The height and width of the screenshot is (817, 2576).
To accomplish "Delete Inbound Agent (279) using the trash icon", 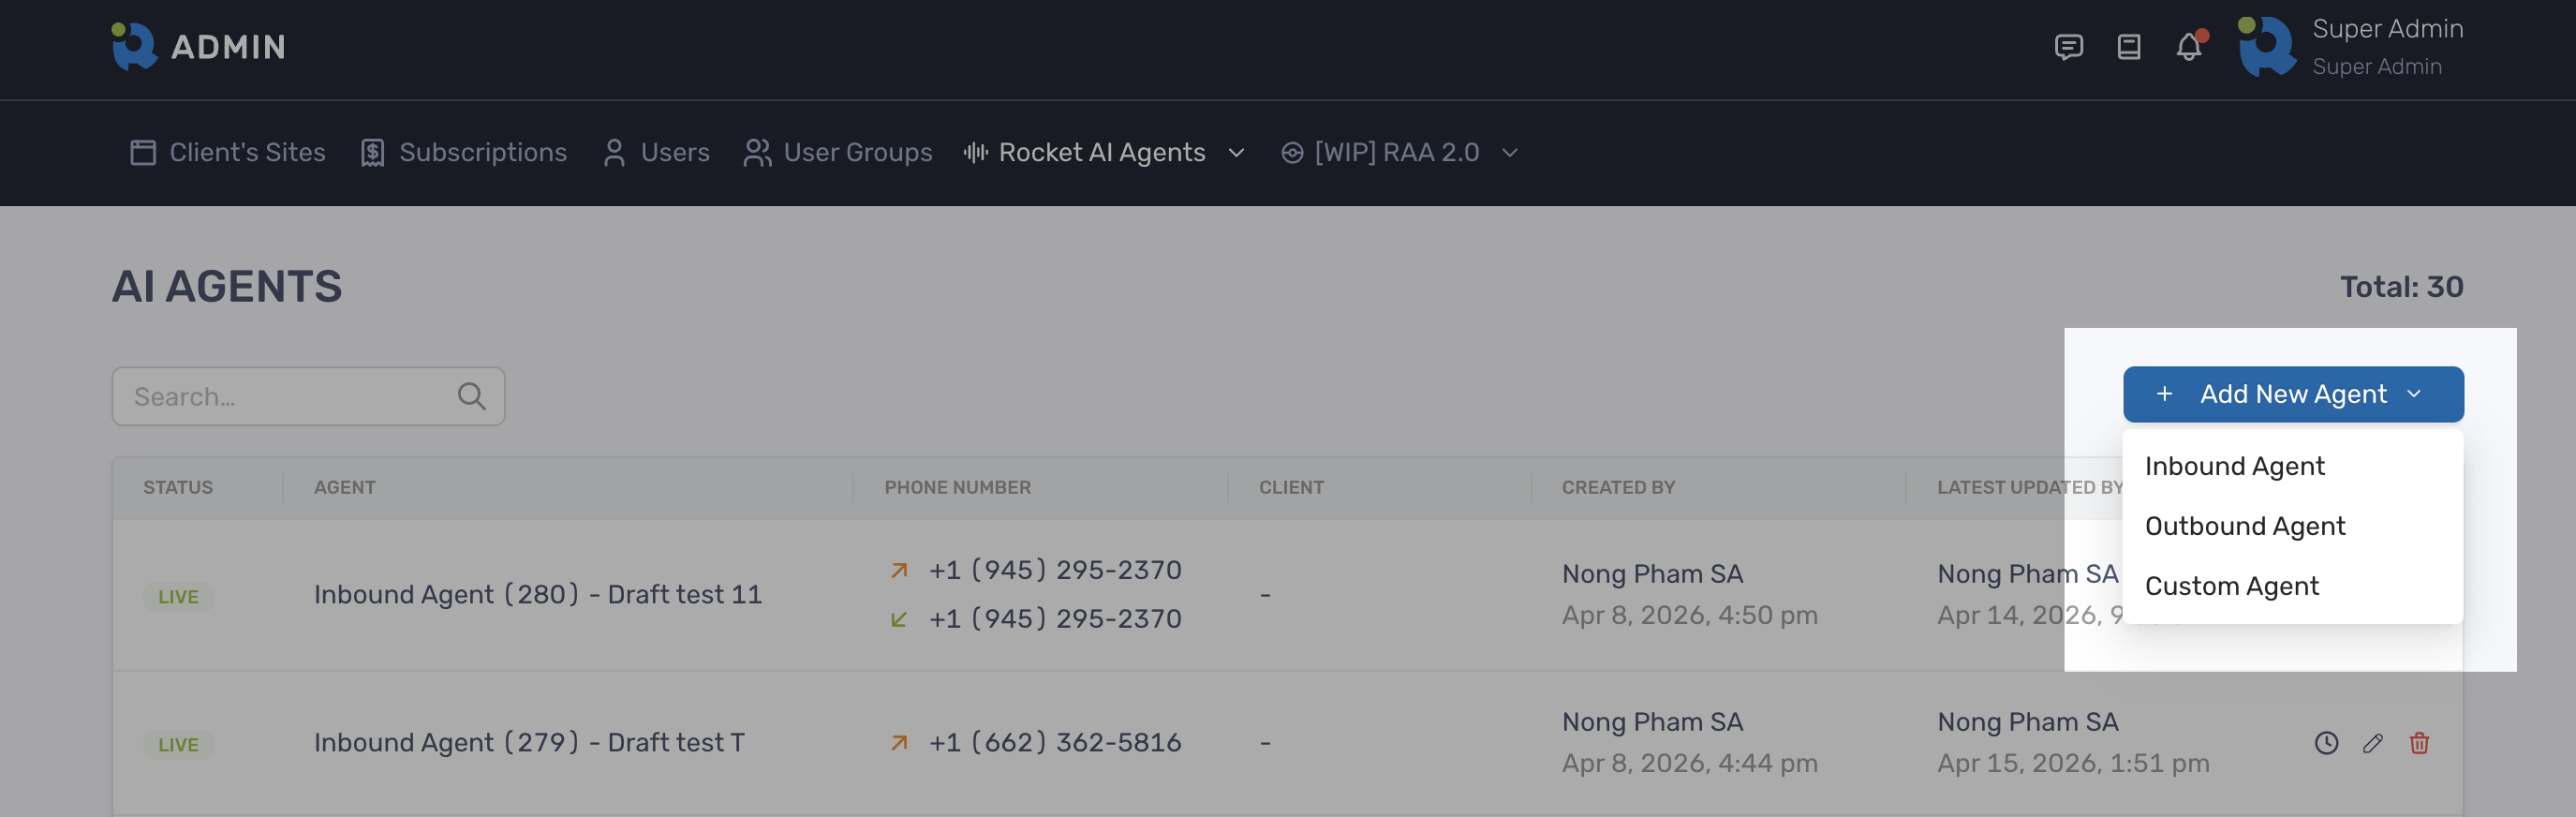I will point(2421,743).
